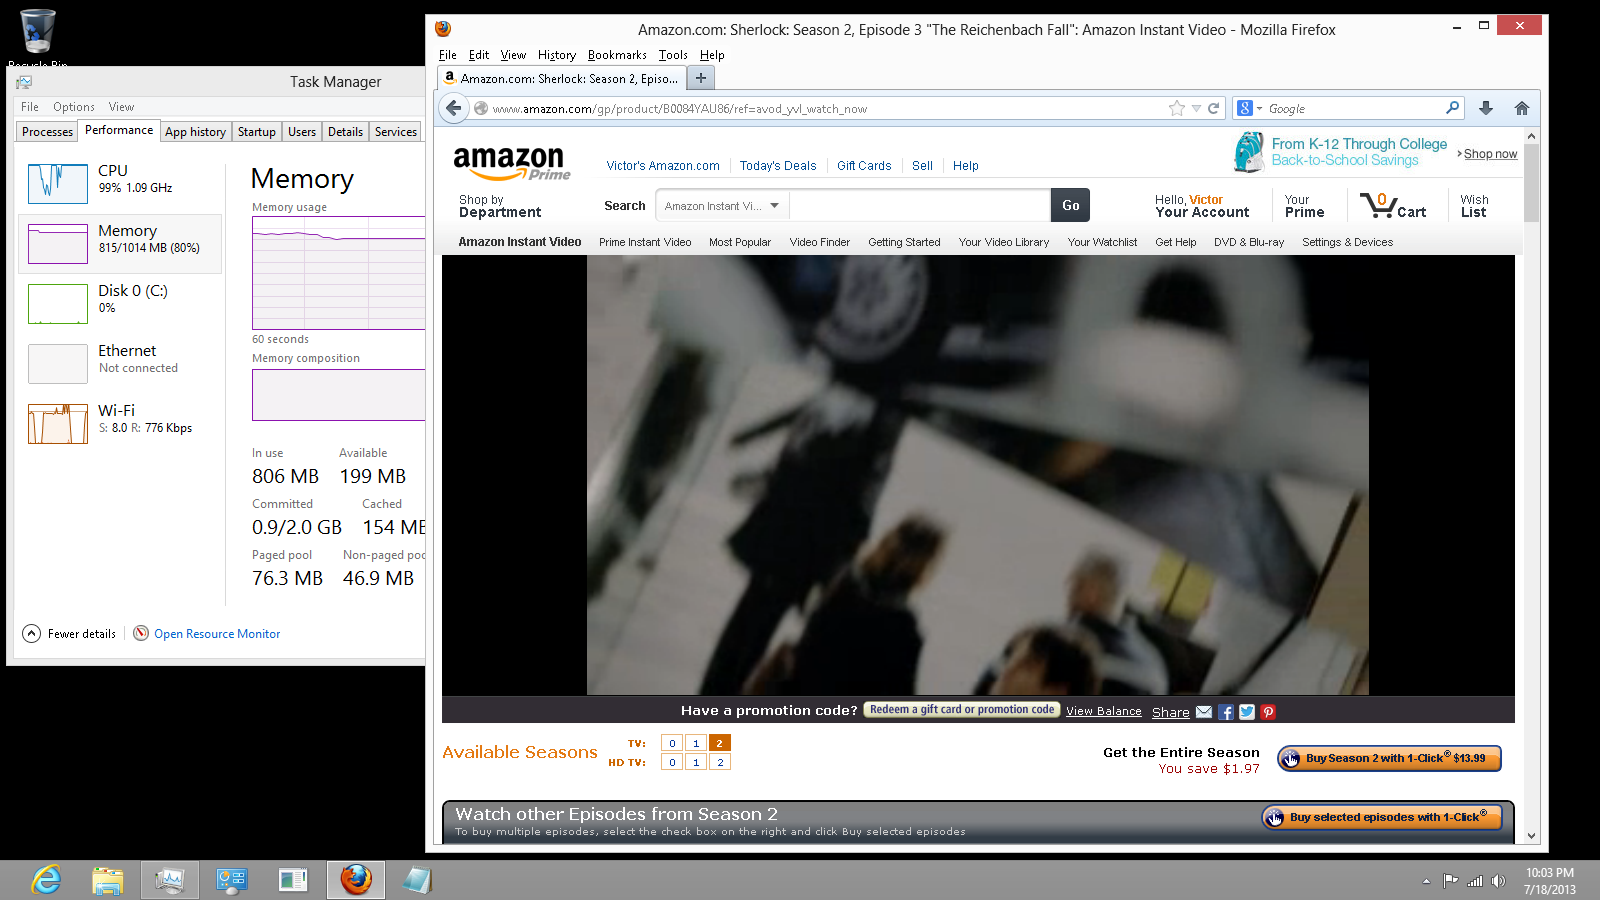1600x900 pixels.
Task: Switch to the Details tab
Action: (x=345, y=132)
